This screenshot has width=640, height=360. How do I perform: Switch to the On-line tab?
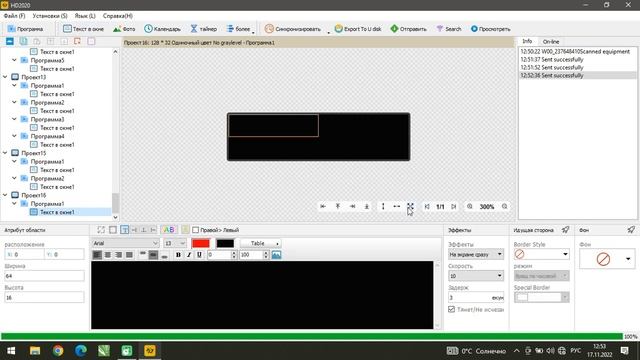tap(551, 42)
